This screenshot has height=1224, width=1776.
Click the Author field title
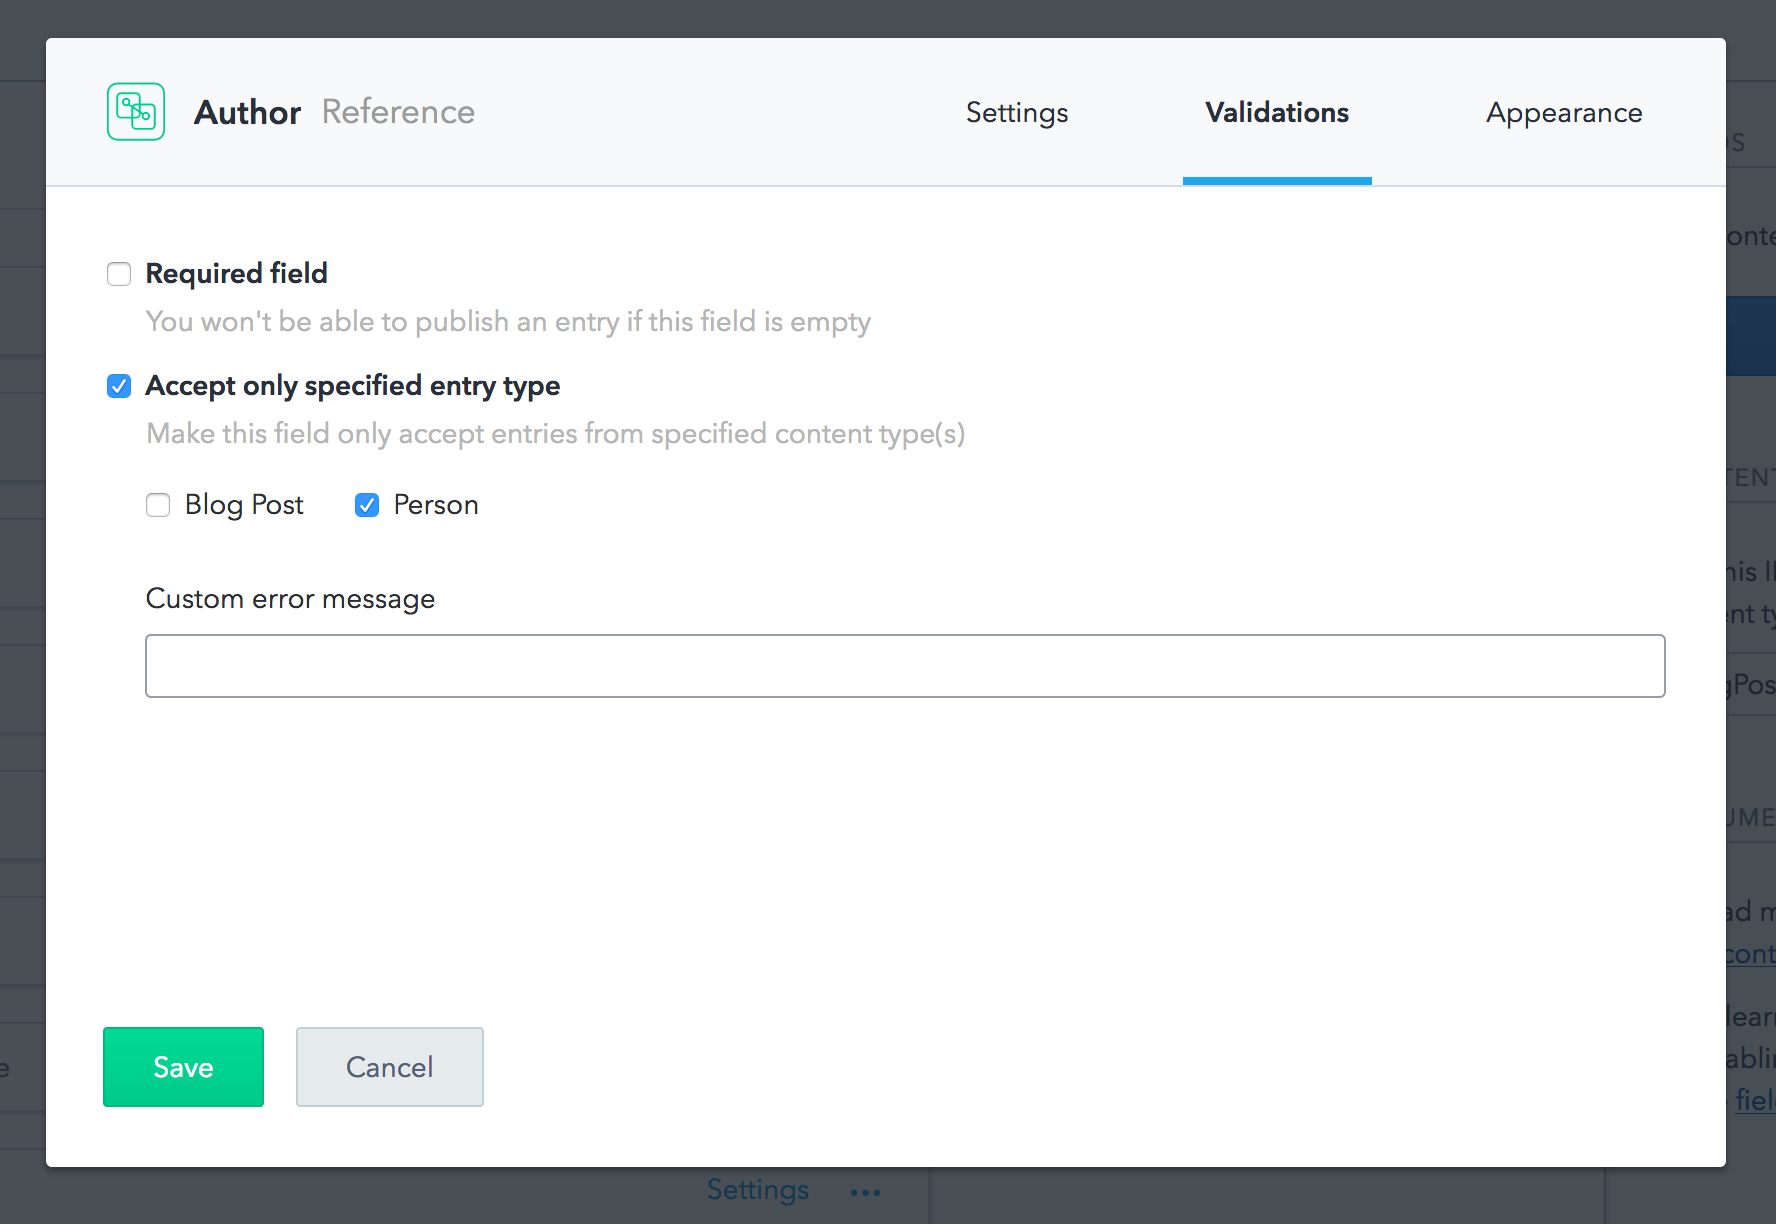(x=246, y=112)
